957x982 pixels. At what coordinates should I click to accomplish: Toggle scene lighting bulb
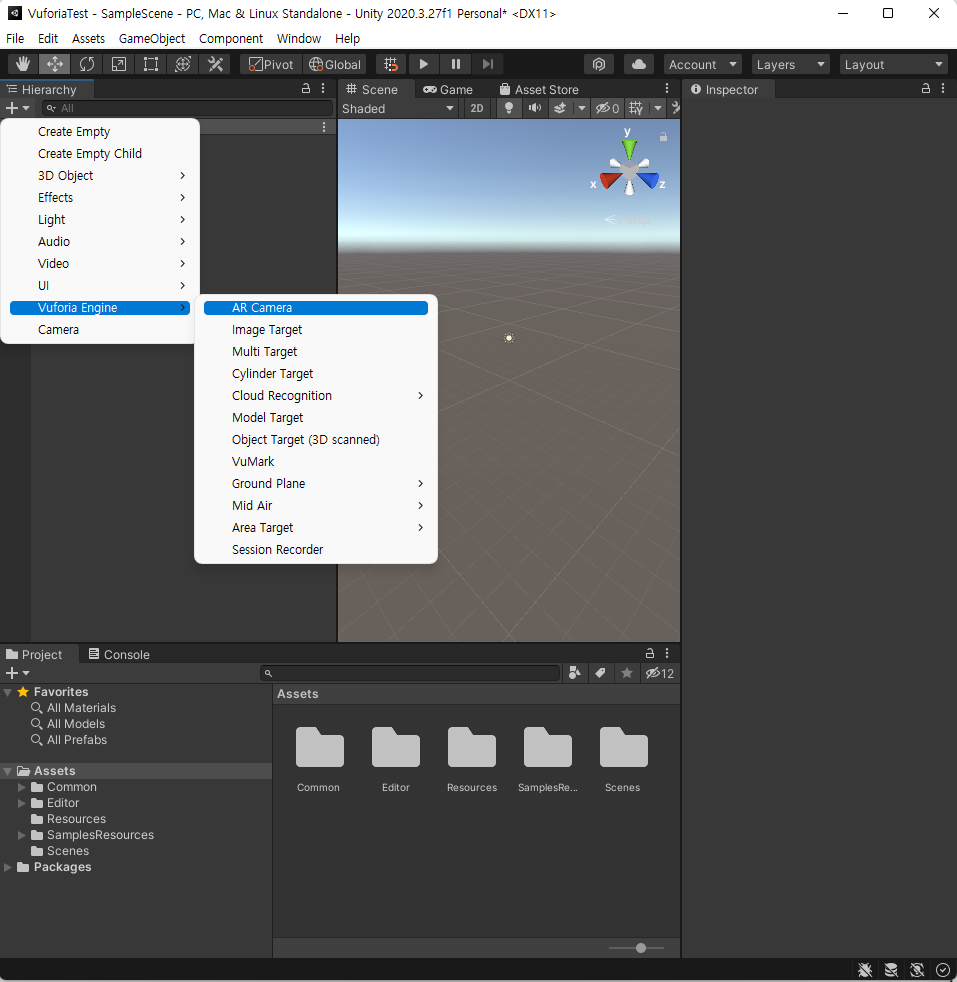[509, 108]
